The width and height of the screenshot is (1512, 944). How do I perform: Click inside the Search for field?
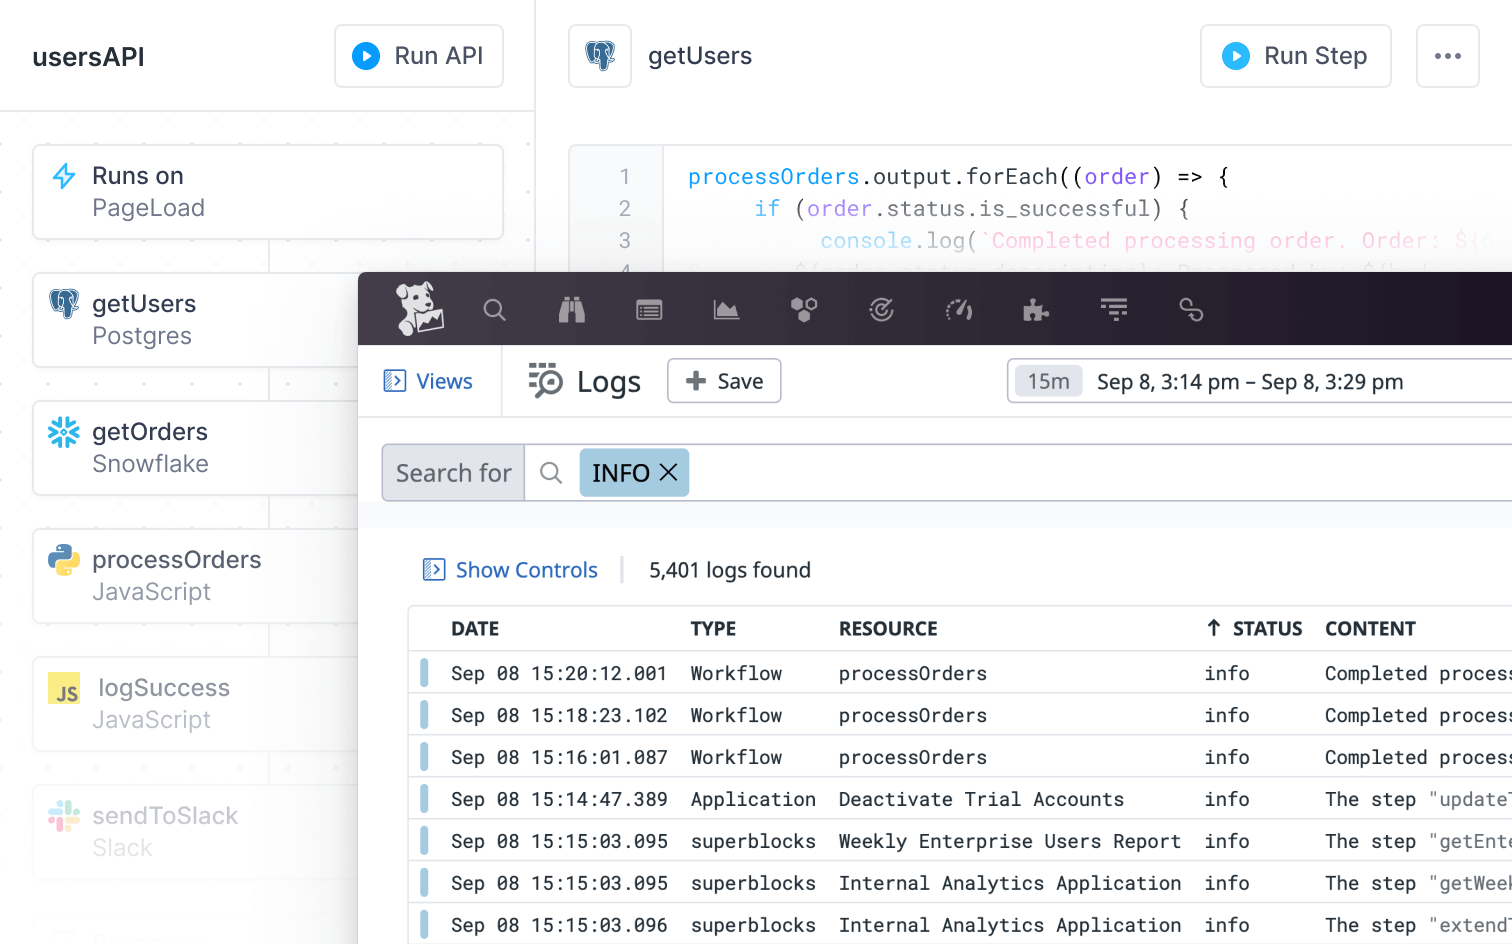[x=452, y=472]
